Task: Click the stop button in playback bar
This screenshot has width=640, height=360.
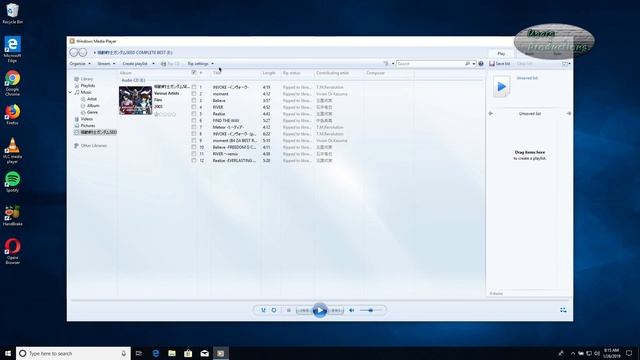Action: click(x=289, y=310)
